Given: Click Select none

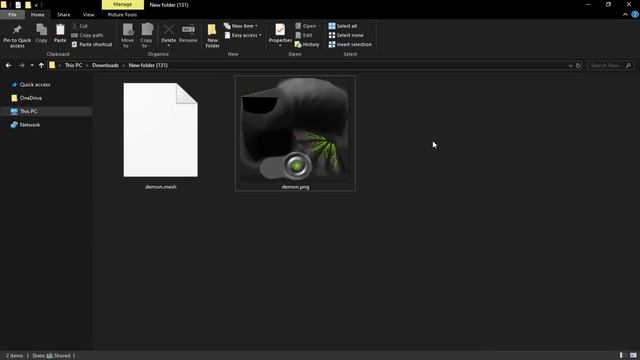Looking at the screenshot, I should click(x=346, y=35).
